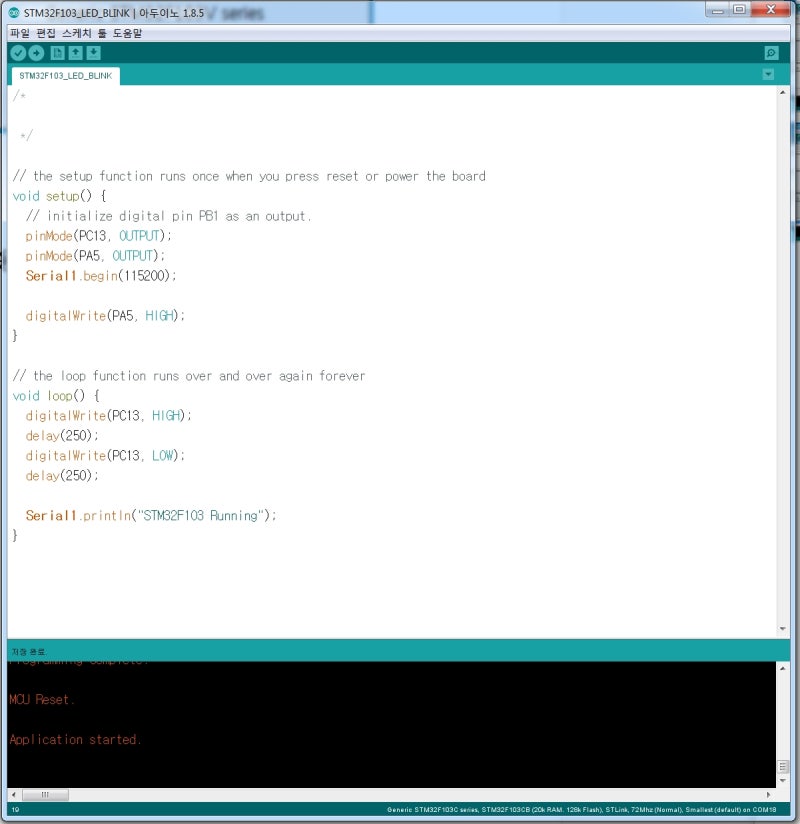Viewport: 800px width, 824px height.
Task: Open a new sketch with the New icon
Action: pyautogui.click(x=57, y=52)
